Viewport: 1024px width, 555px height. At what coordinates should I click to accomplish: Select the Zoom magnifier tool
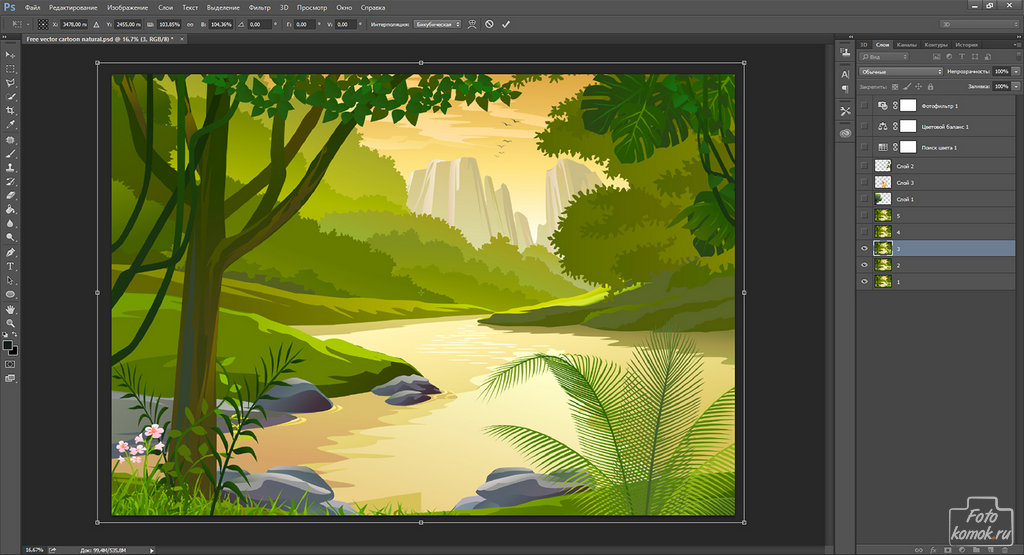click(10, 324)
